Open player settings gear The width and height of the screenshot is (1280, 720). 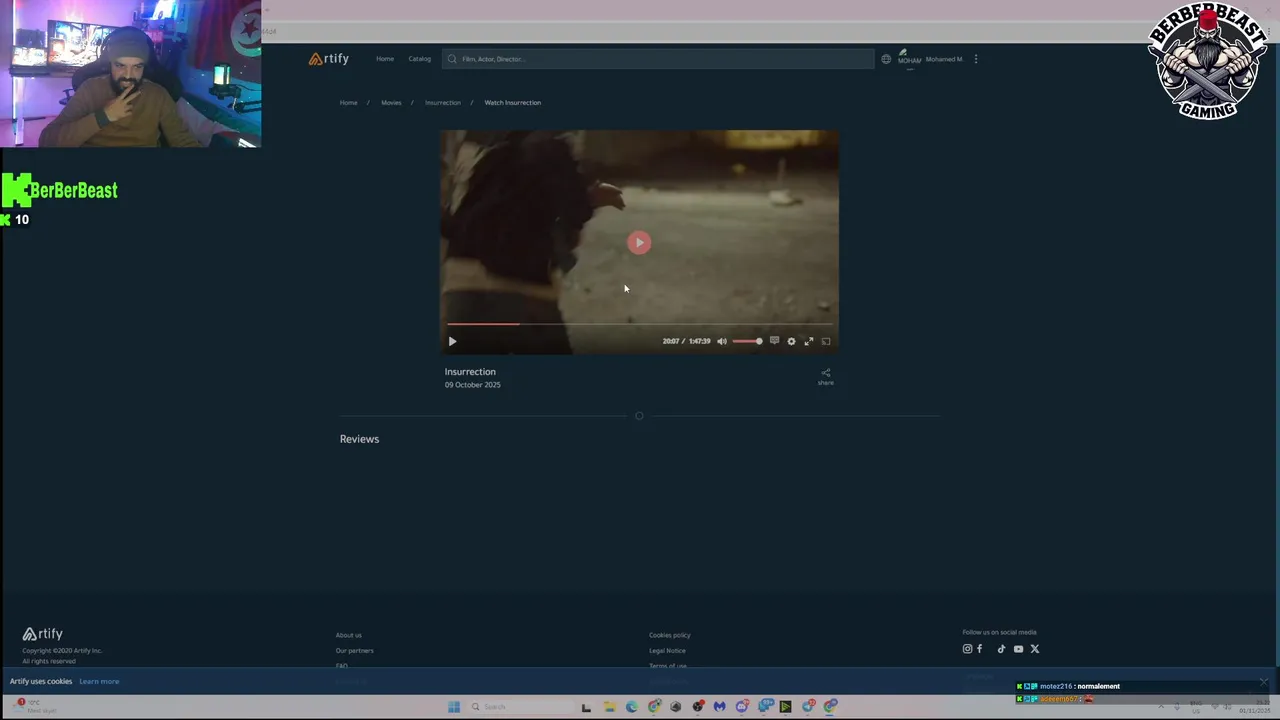pyautogui.click(x=791, y=341)
